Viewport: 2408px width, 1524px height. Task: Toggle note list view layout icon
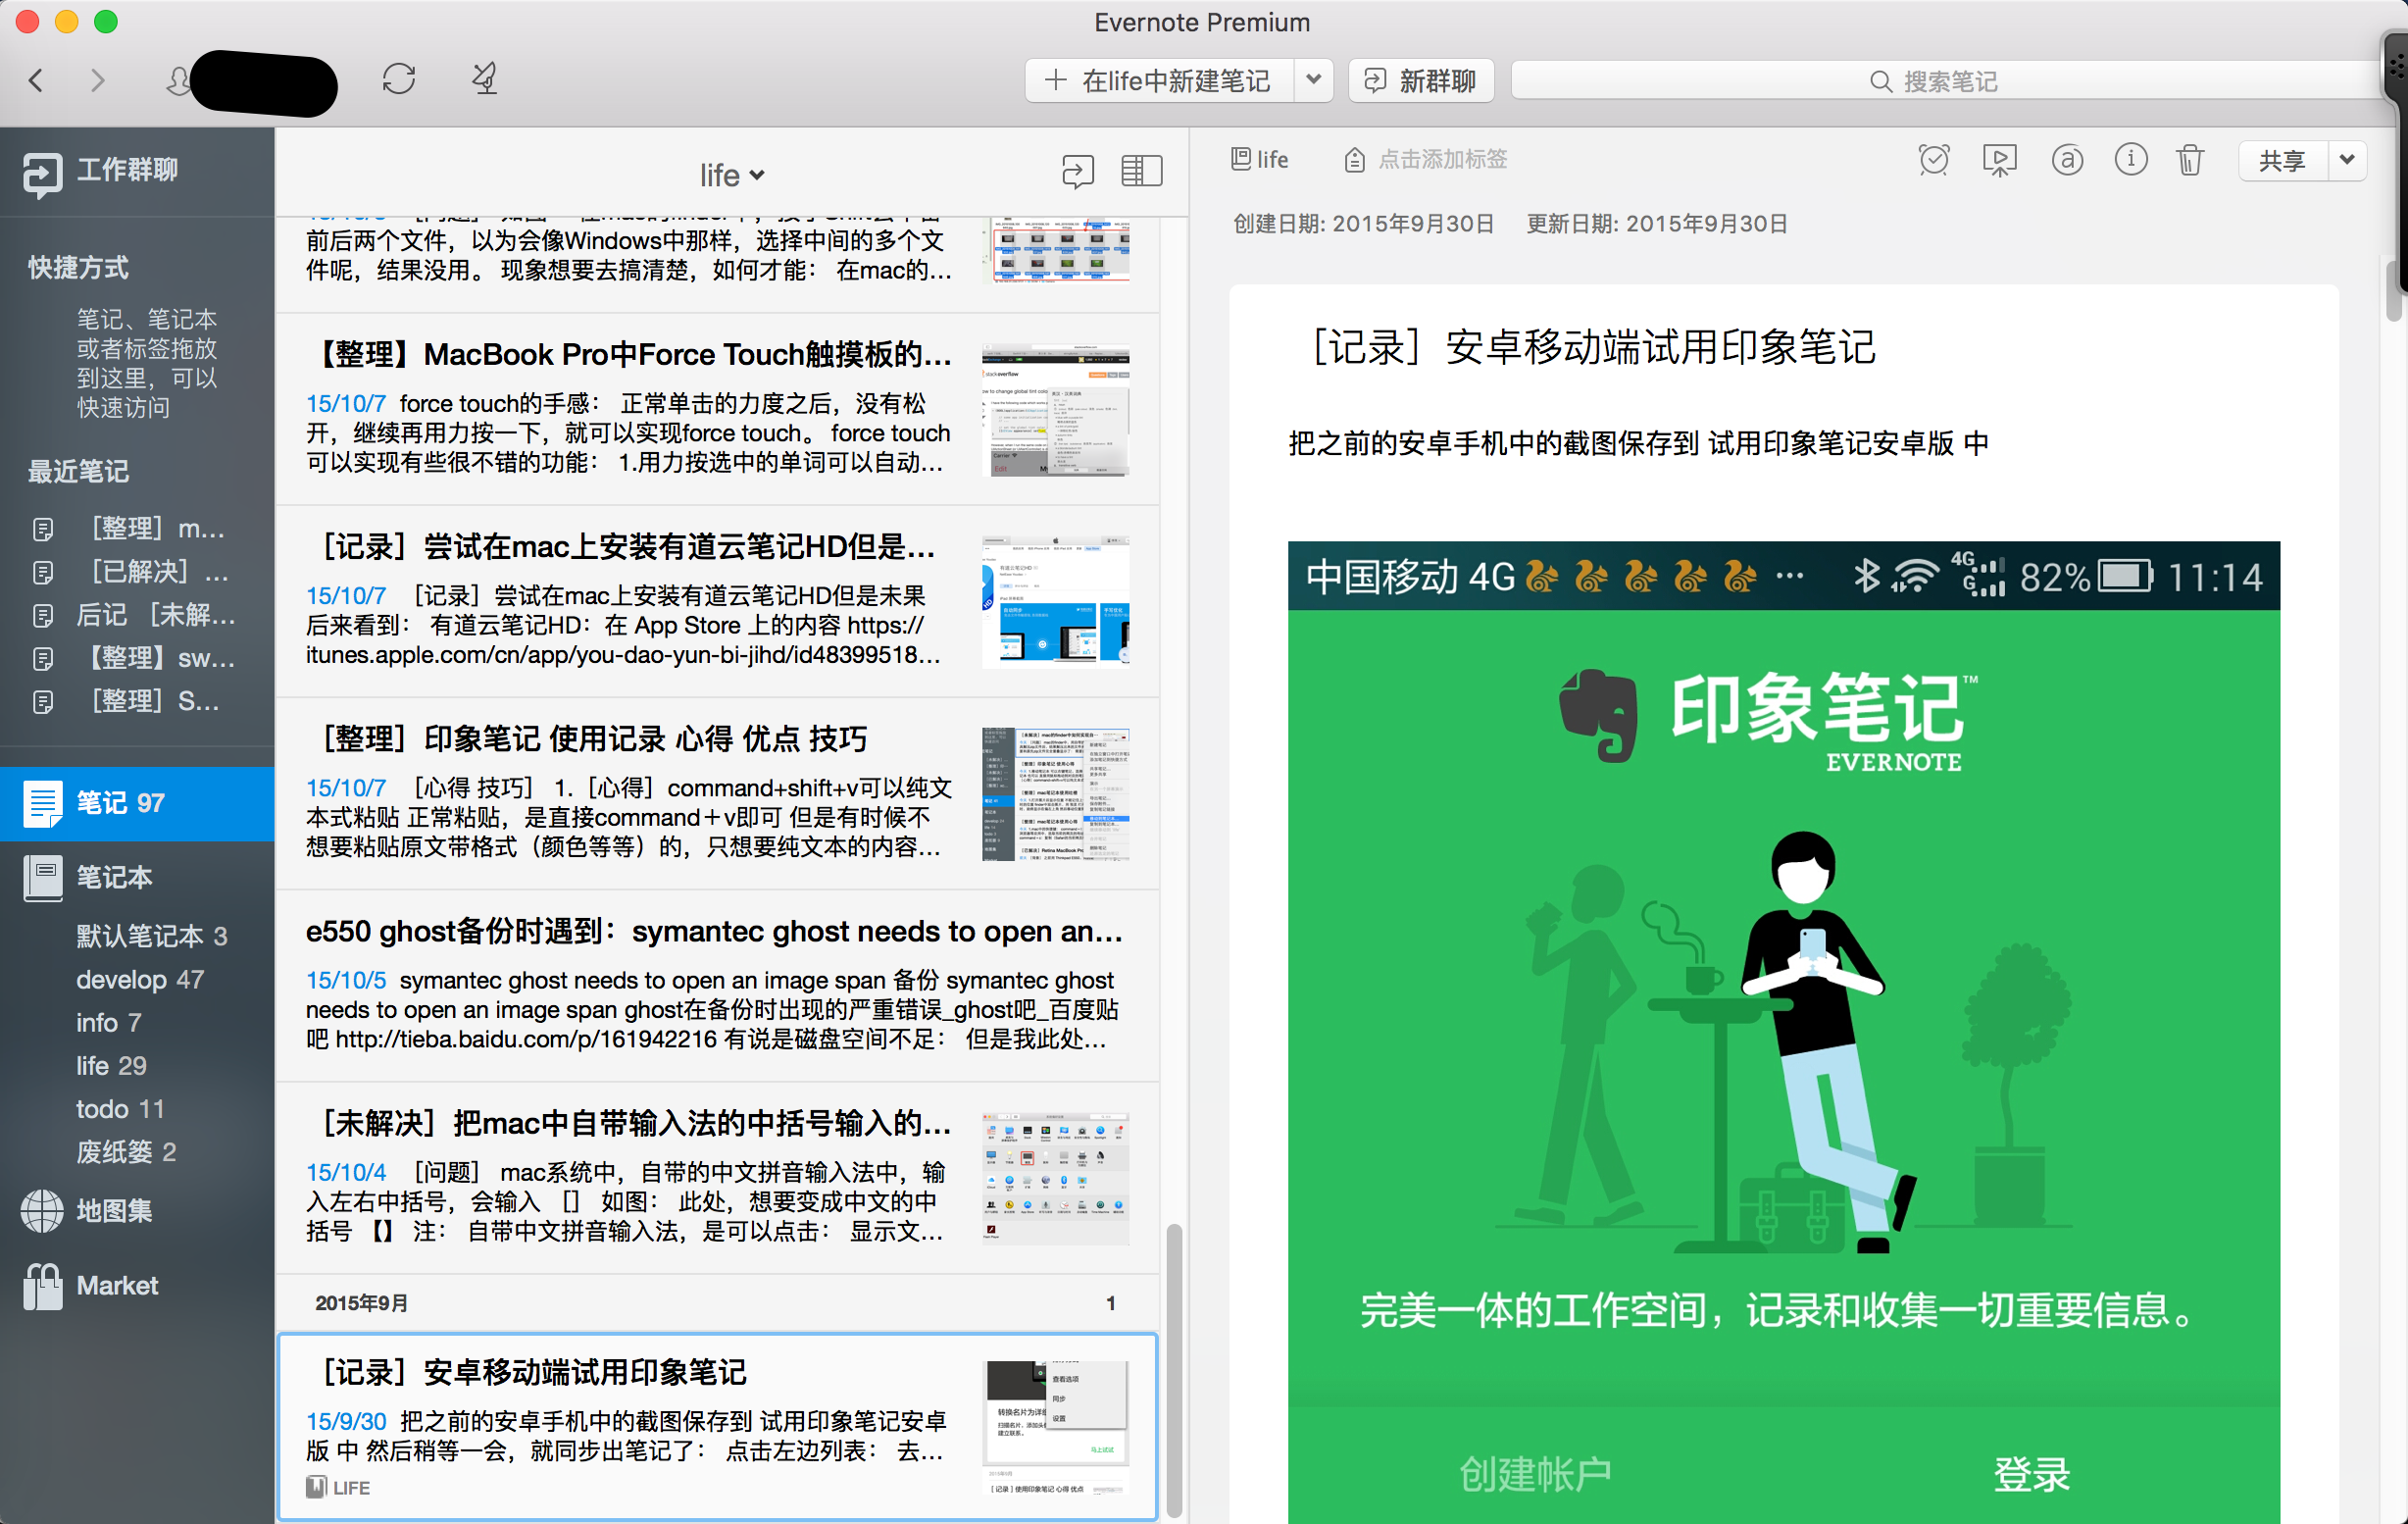coord(1141,172)
